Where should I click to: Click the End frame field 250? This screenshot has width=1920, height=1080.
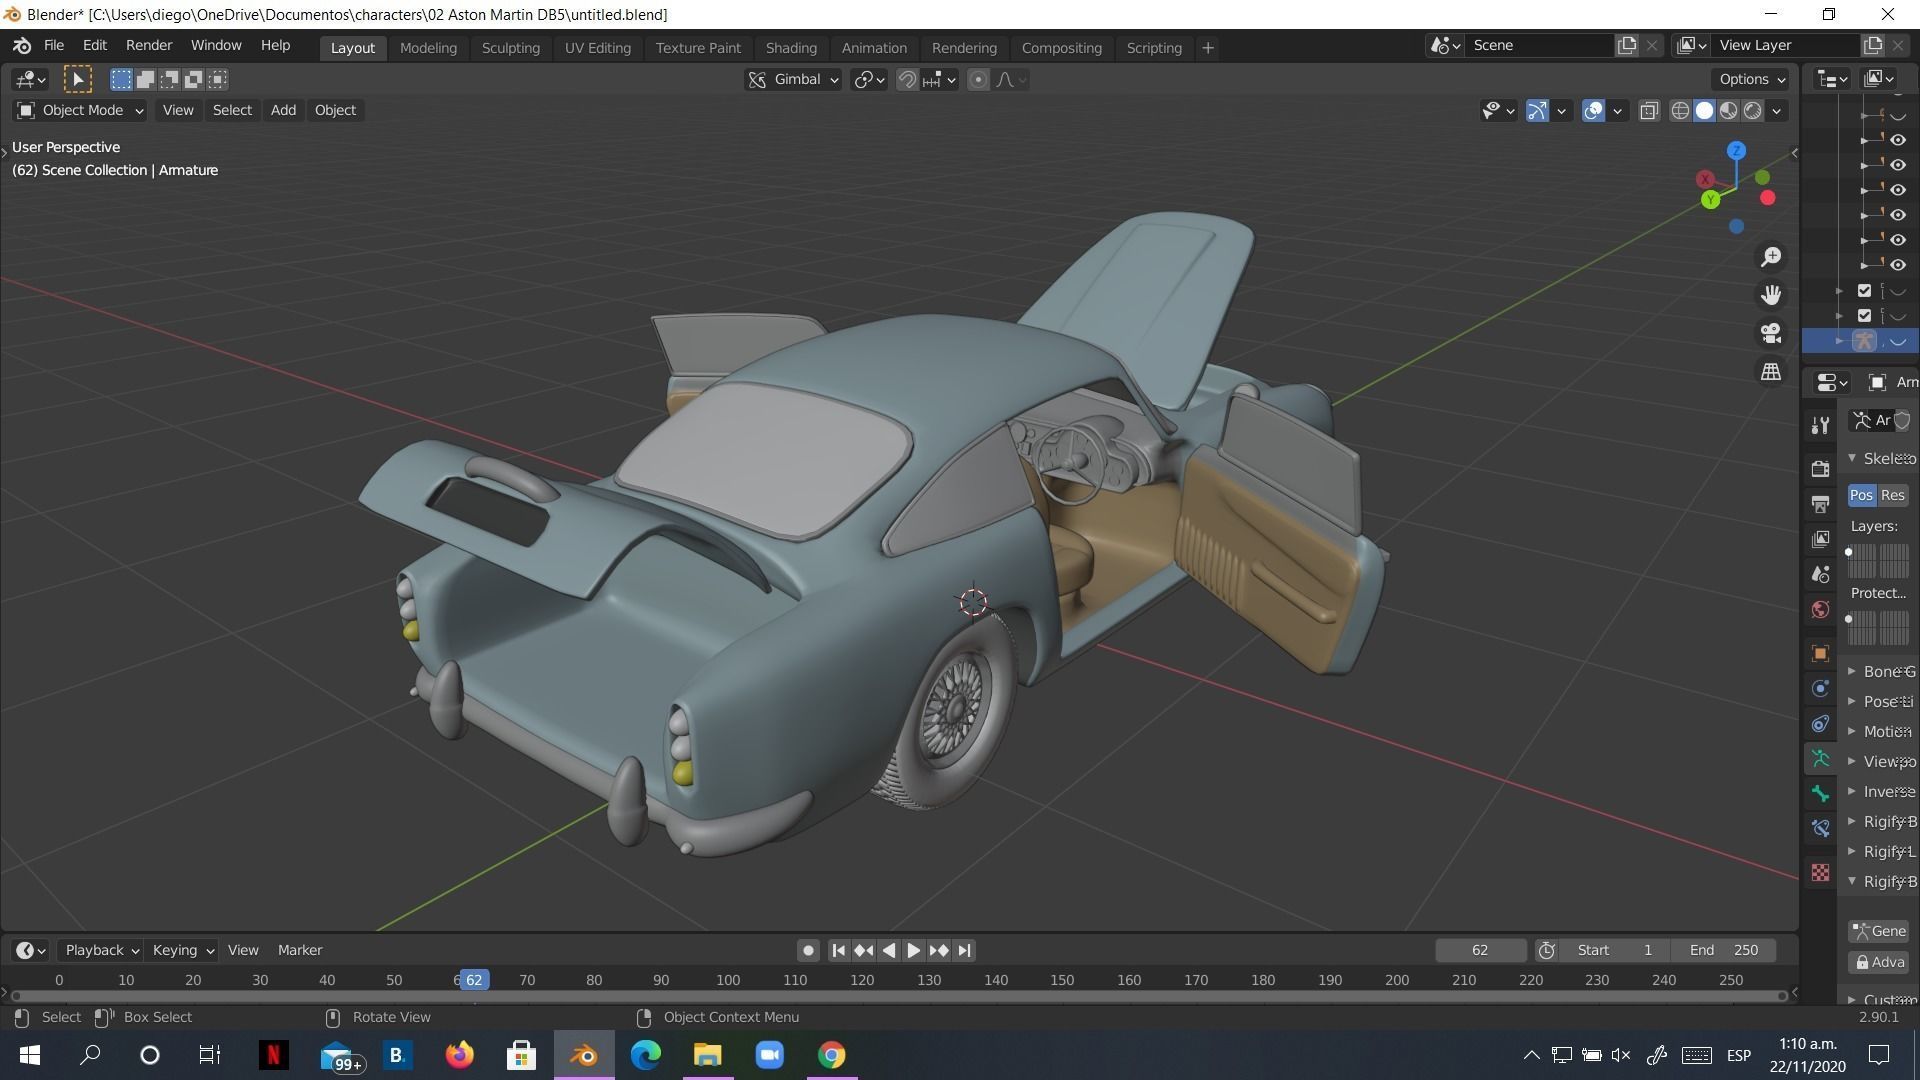tap(1725, 950)
